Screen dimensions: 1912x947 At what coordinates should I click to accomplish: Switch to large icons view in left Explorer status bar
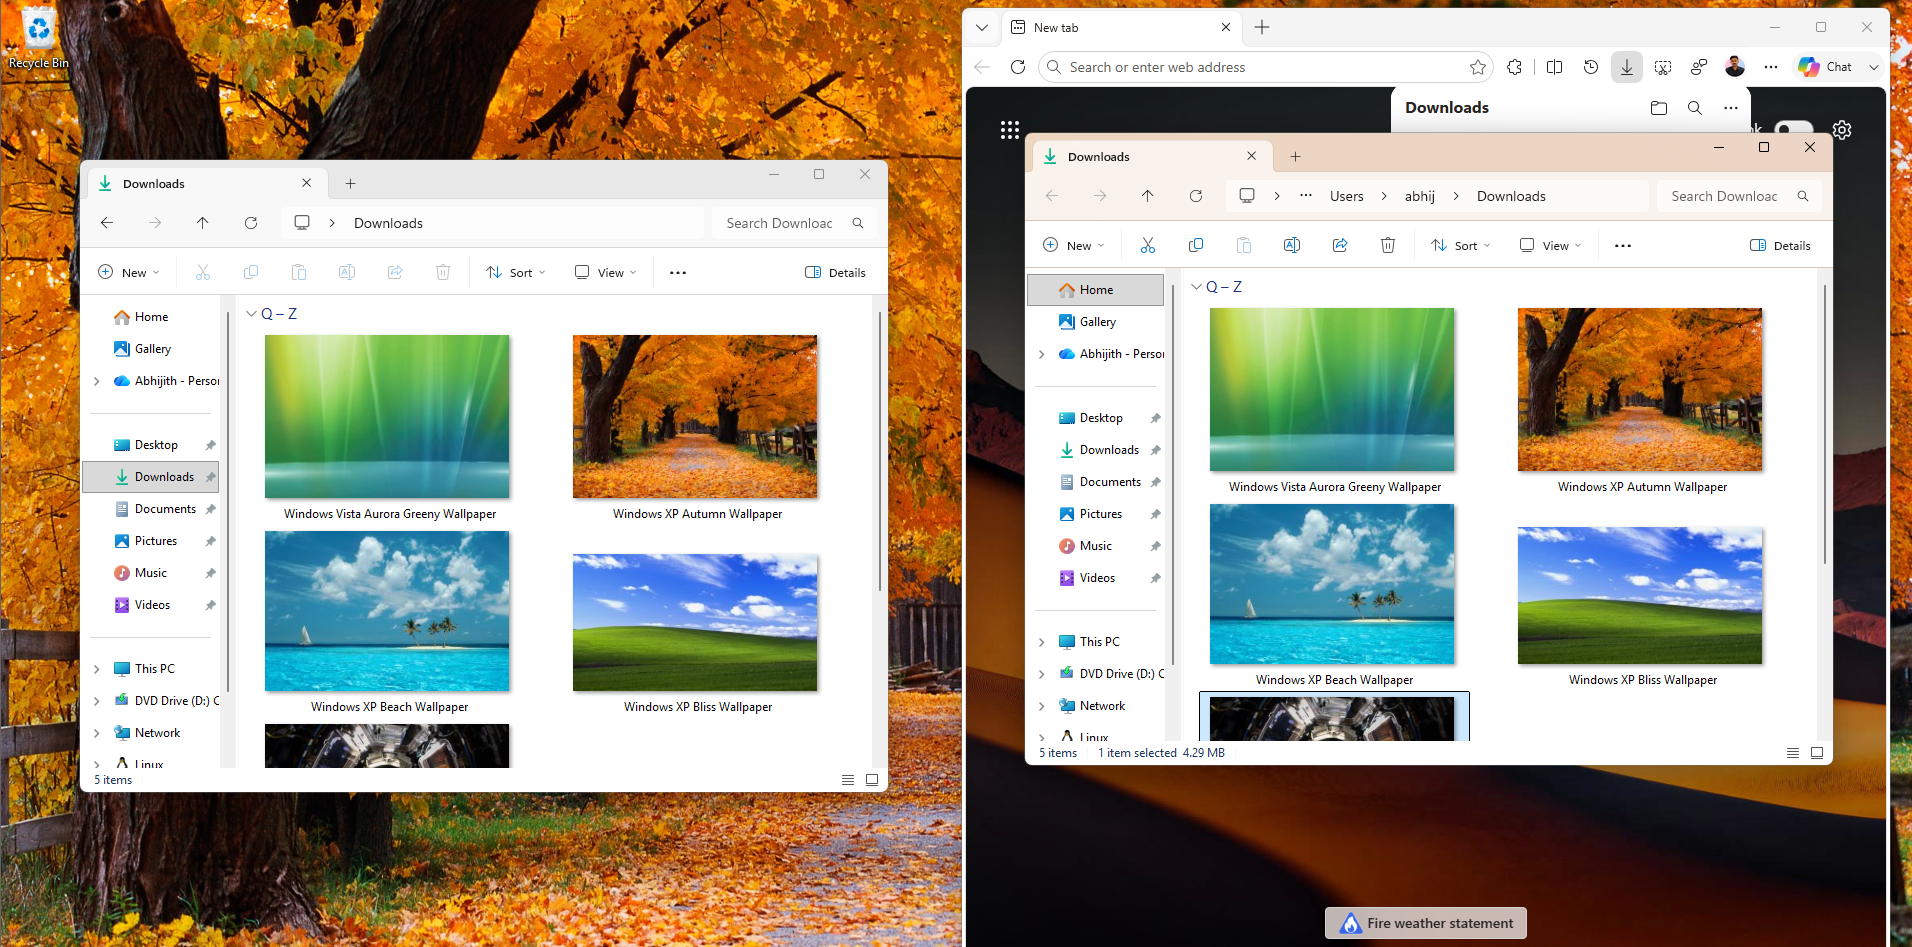(x=872, y=780)
